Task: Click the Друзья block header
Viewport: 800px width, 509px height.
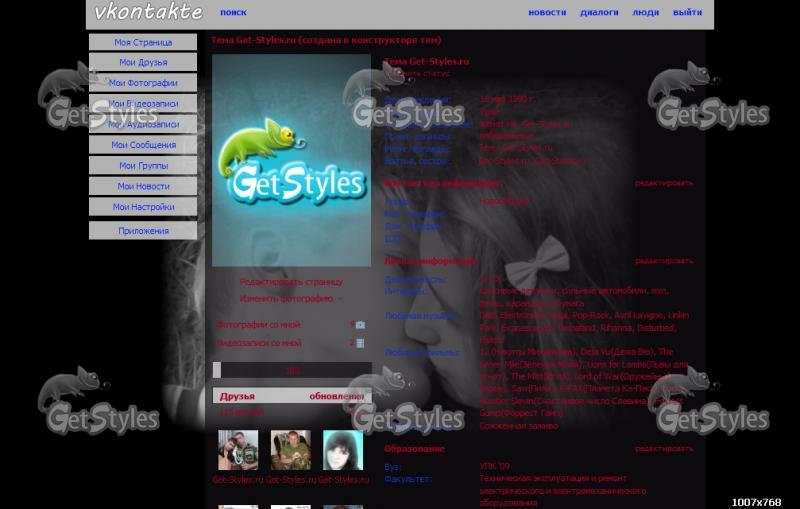Action: point(292,396)
